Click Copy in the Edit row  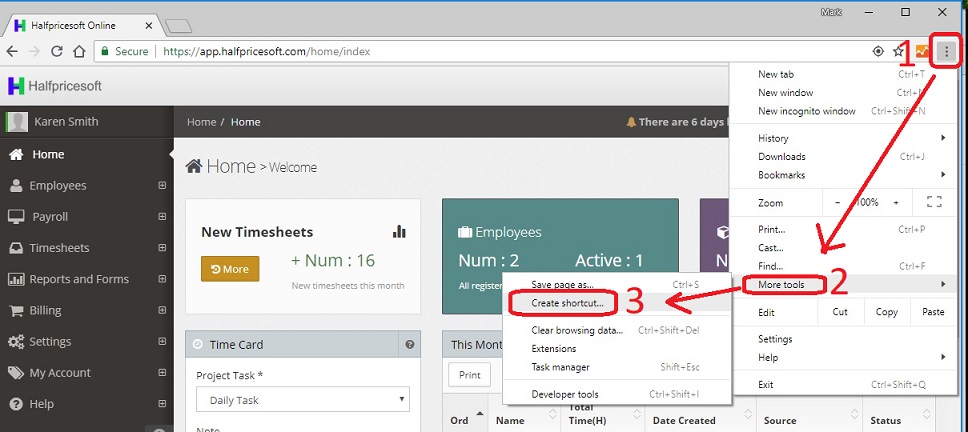click(887, 312)
